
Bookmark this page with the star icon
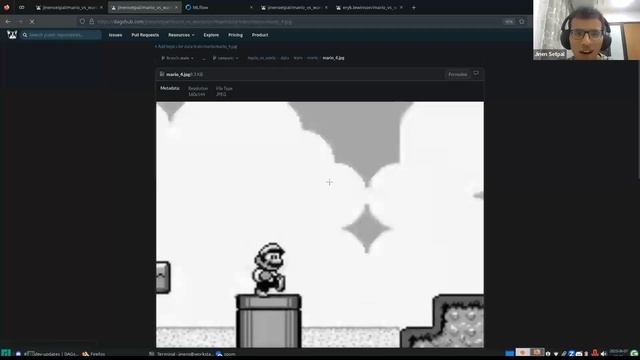[x=522, y=21]
